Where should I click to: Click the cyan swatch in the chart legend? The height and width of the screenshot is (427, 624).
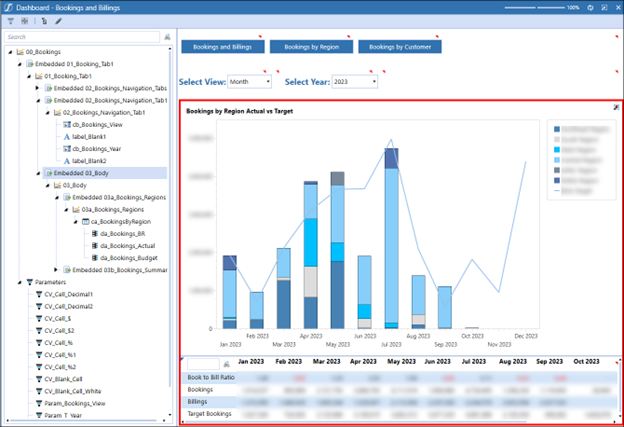click(x=557, y=150)
